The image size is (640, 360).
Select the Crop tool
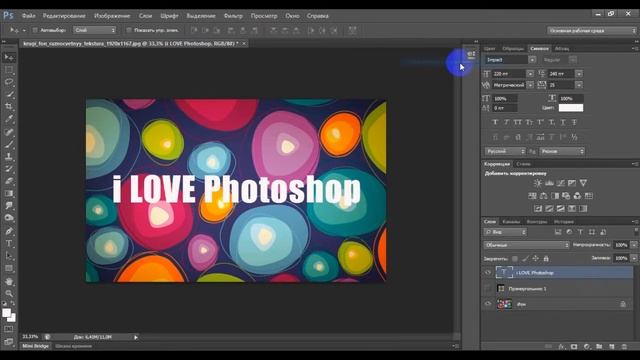pyautogui.click(x=9, y=107)
